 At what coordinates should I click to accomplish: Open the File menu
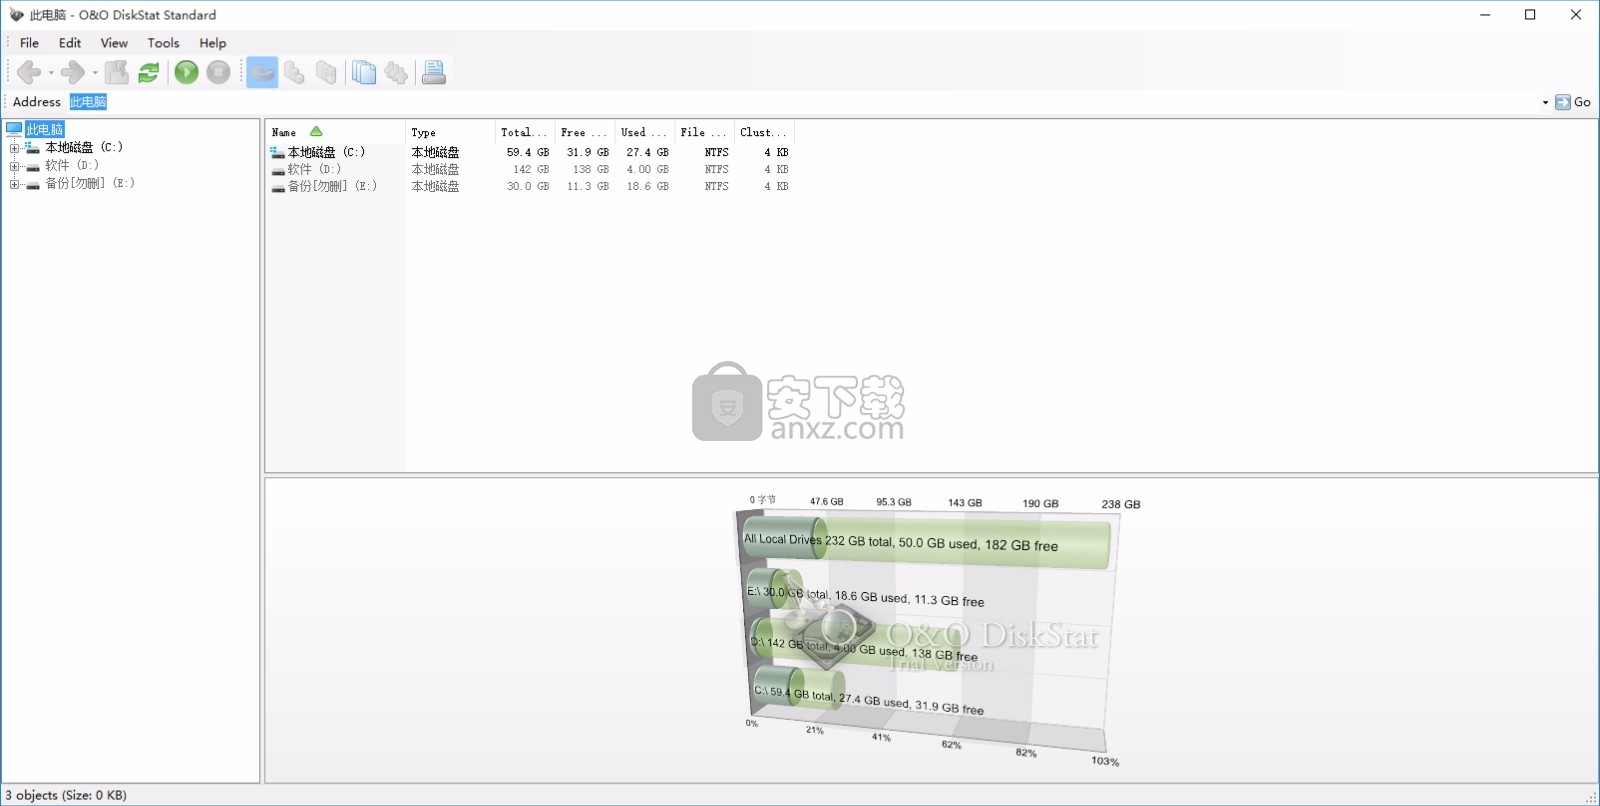point(29,43)
